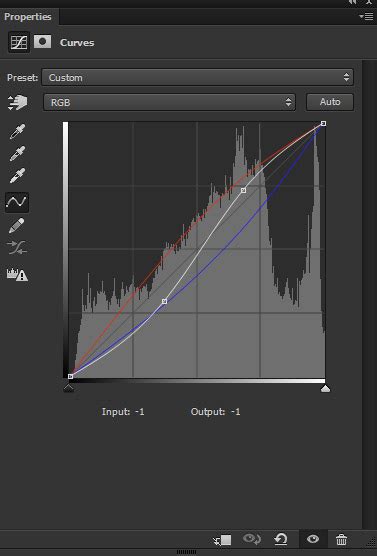Toggle layer visibility eye icon
The image size is (377, 556).
pos(313,539)
